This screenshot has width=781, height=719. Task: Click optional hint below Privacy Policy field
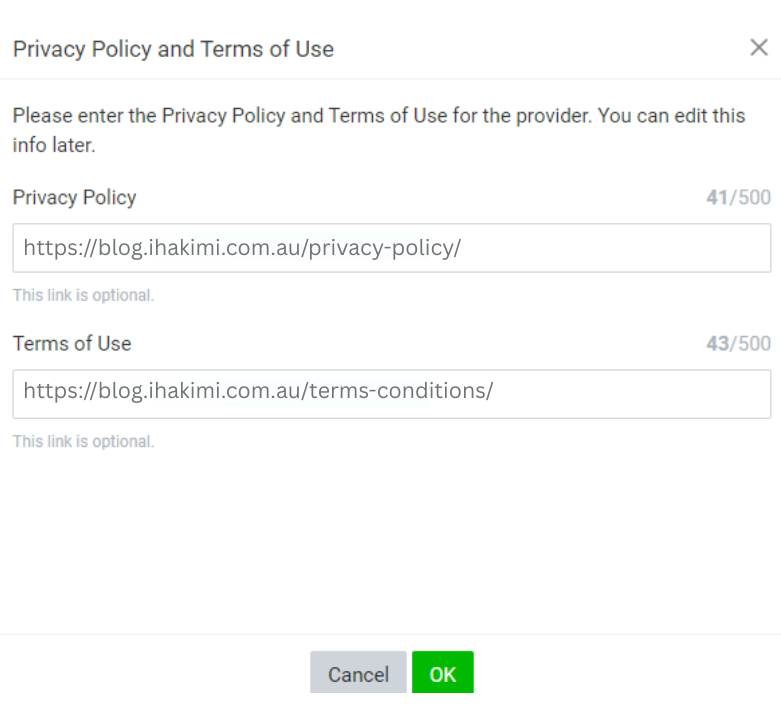(83, 296)
